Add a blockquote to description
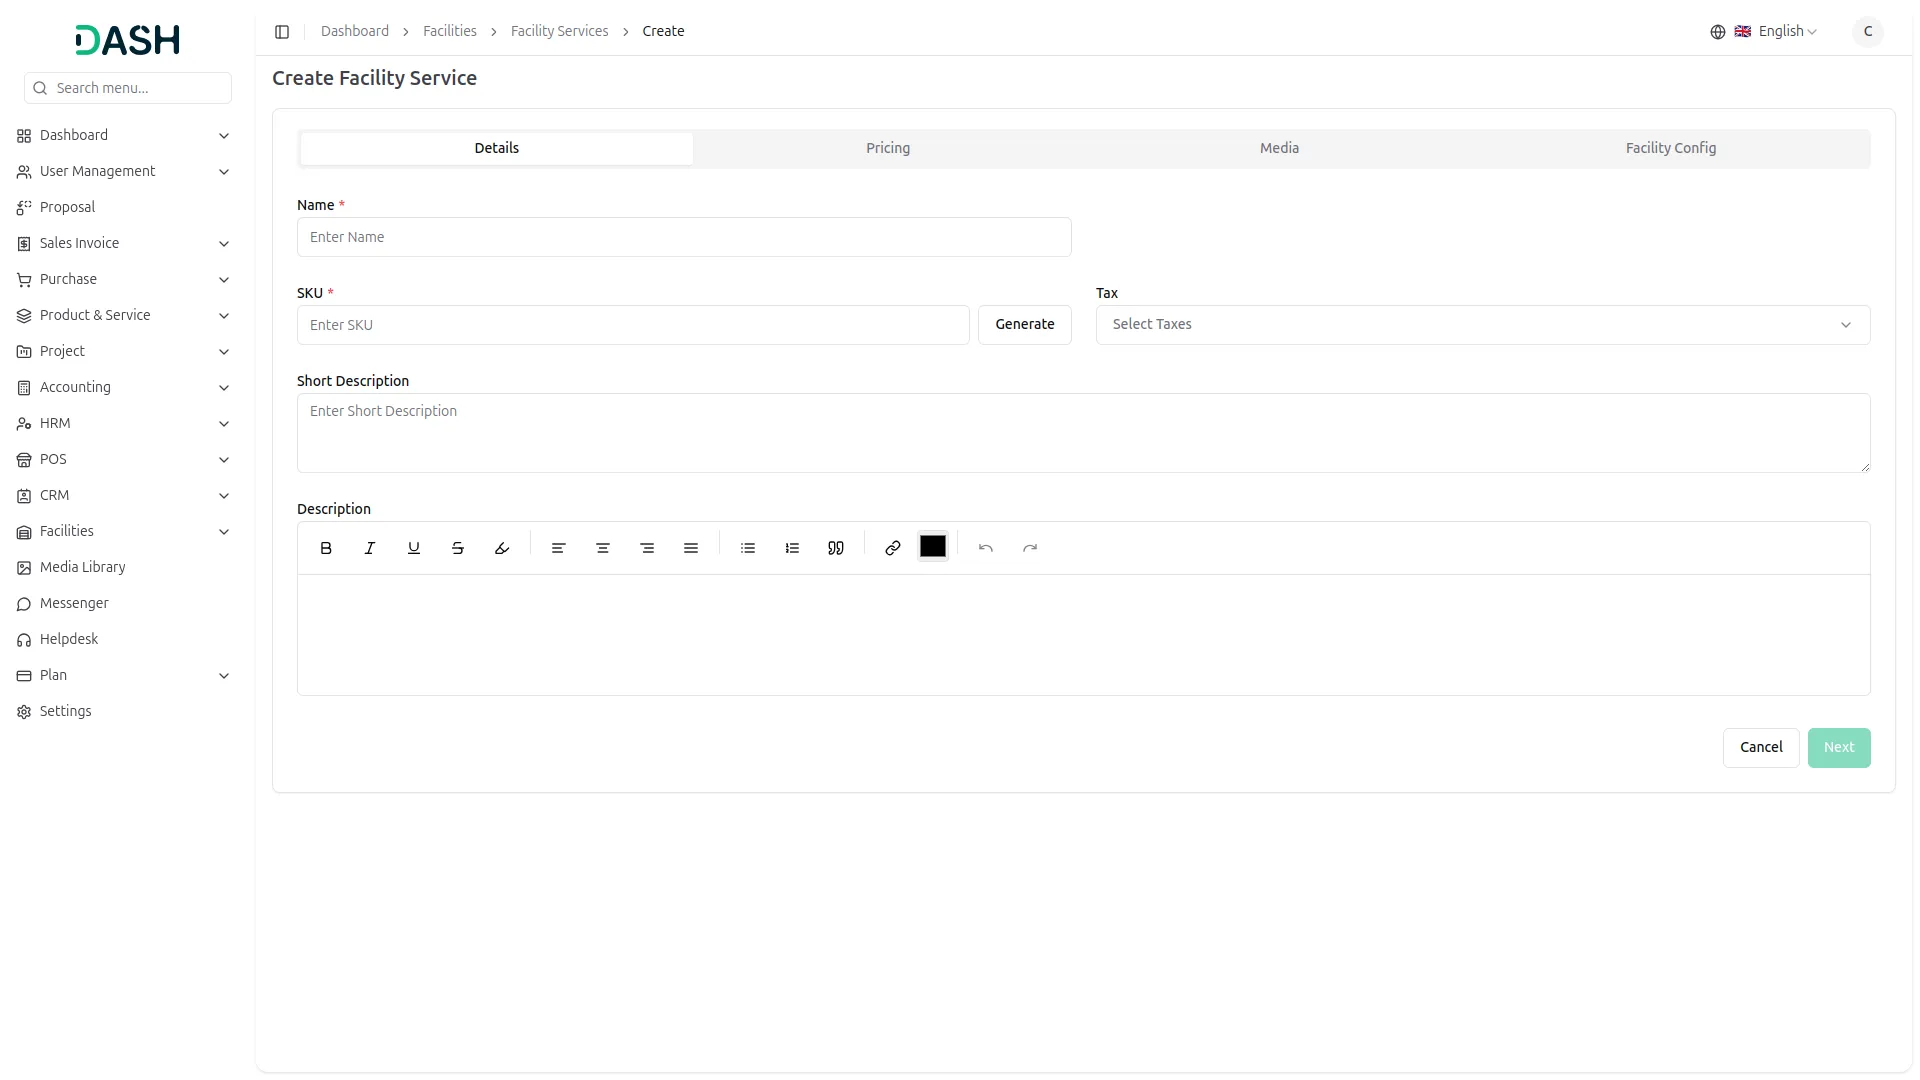Image resolution: width=1920 pixels, height=1080 pixels. tap(836, 548)
